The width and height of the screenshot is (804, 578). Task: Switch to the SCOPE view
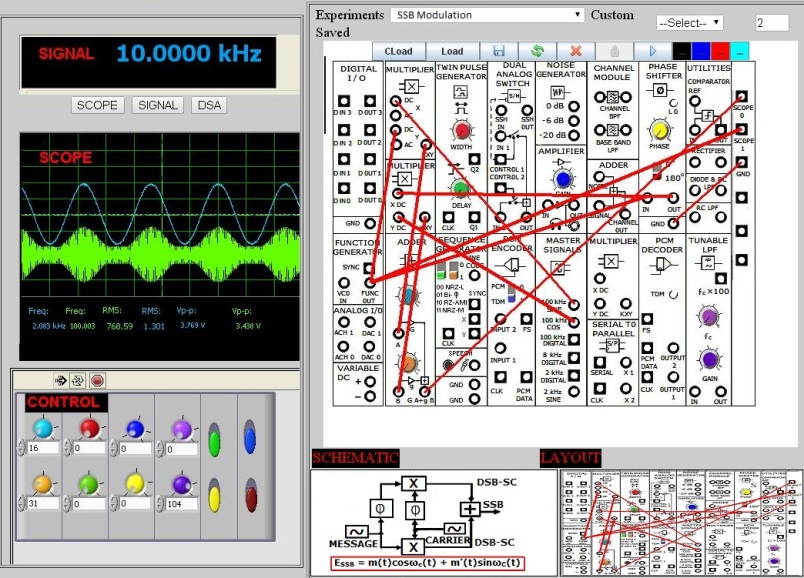pos(97,105)
